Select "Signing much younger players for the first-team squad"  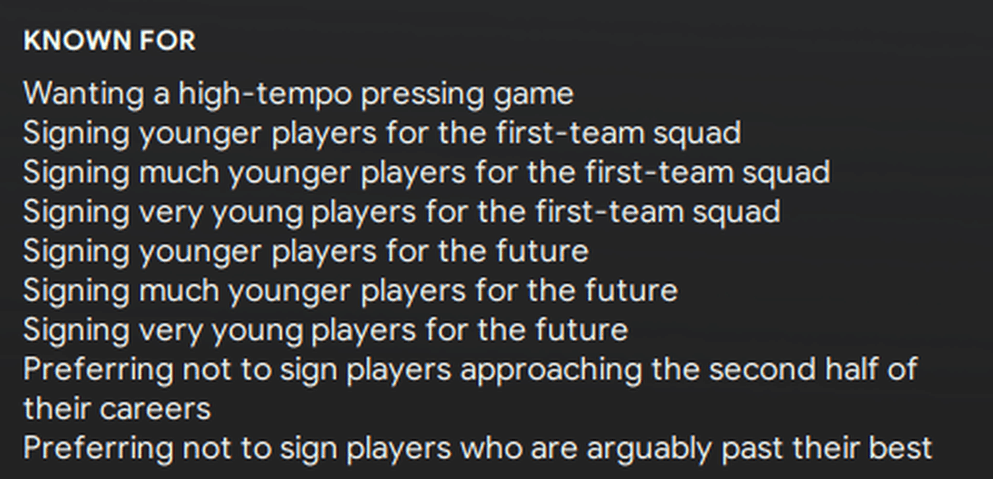[426, 172]
